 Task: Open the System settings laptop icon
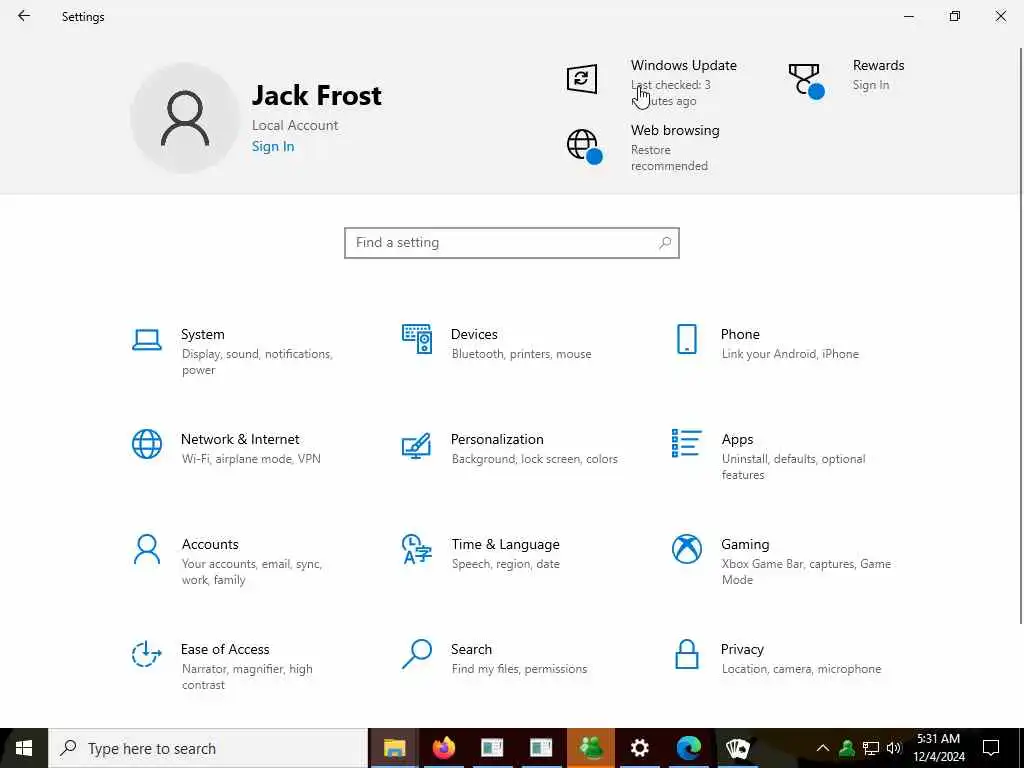[x=146, y=340]
